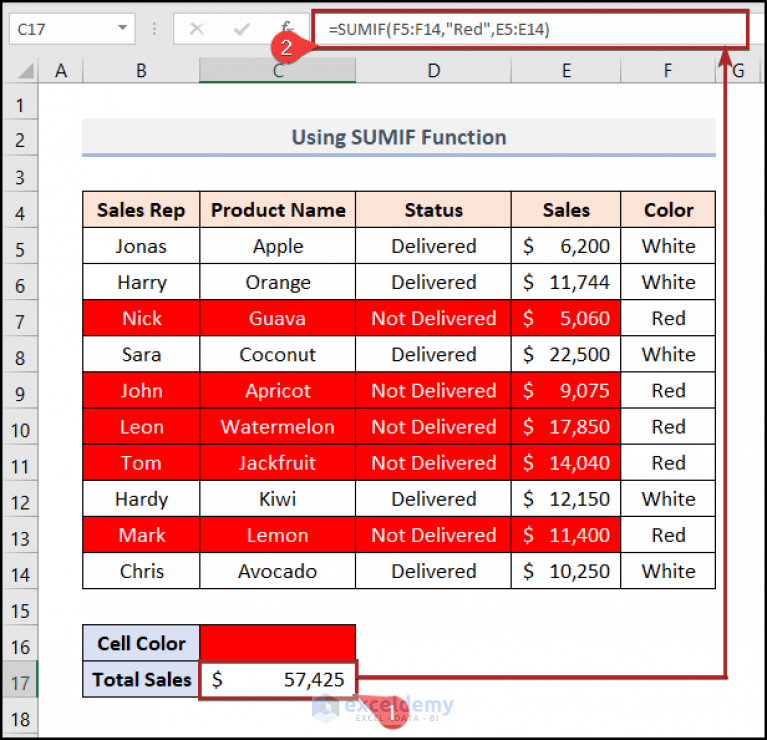The image size is (767, 740).
Task: Click the 'Color' header cell
Action: pos(668,210)
